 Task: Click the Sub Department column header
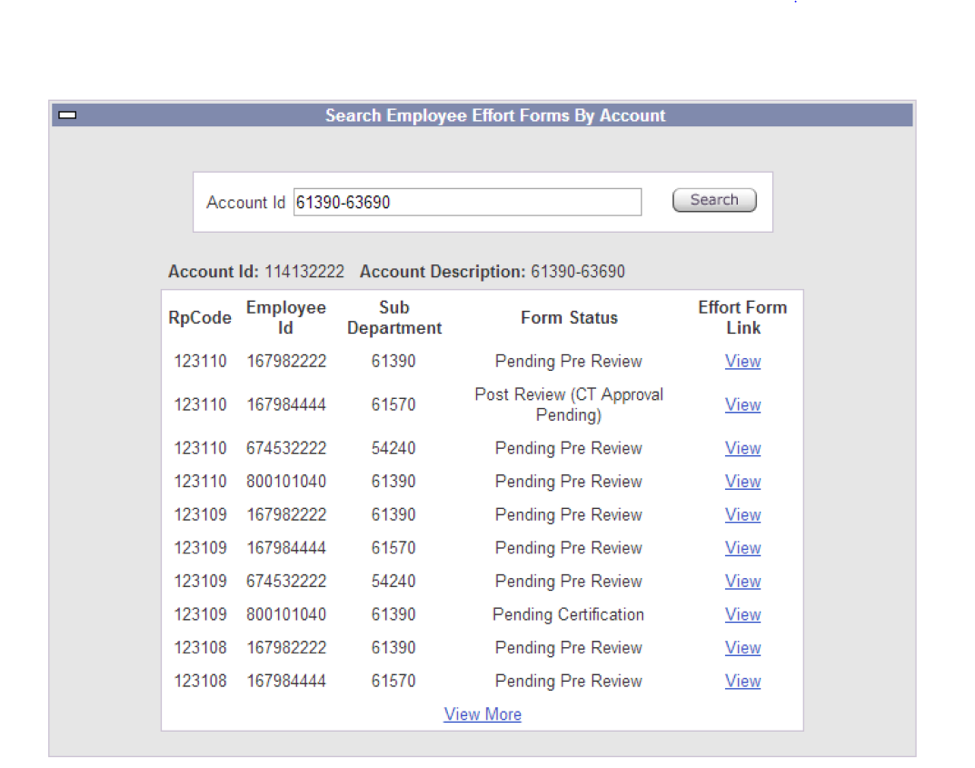point(394,318)
